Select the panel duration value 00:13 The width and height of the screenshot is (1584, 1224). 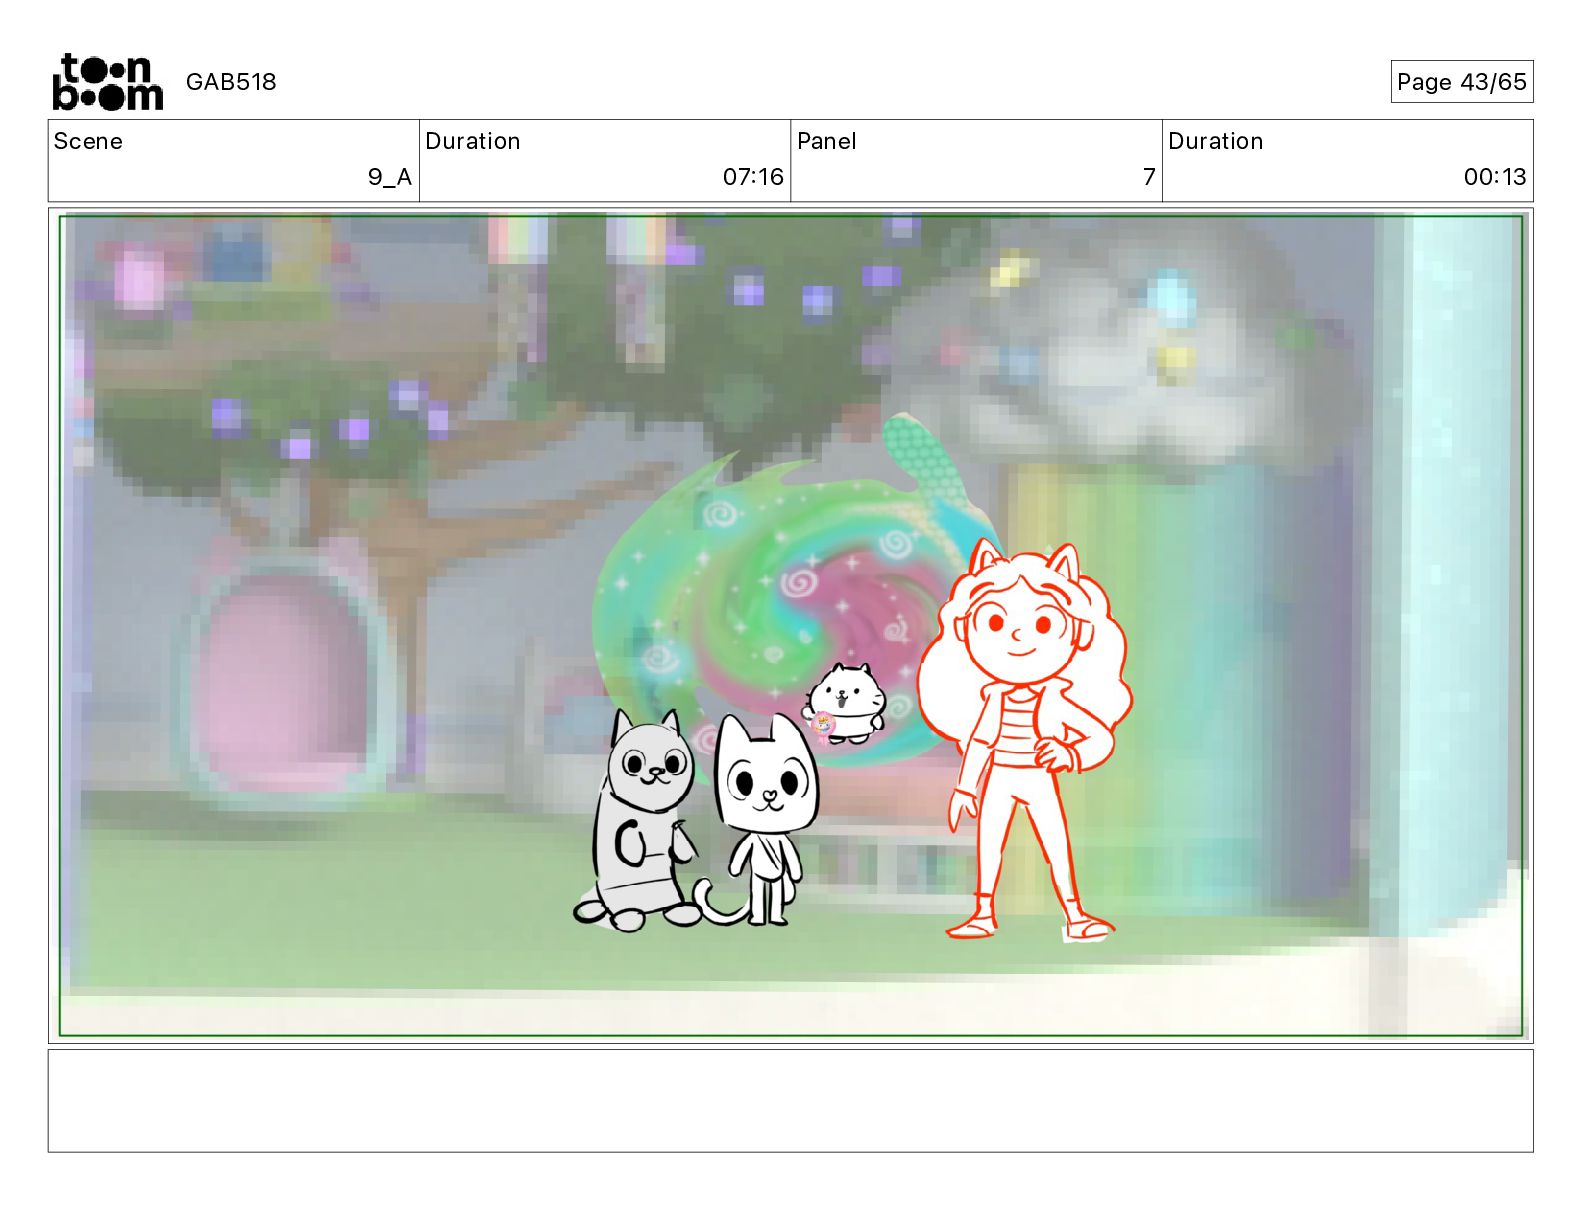tap(1495, 177)
